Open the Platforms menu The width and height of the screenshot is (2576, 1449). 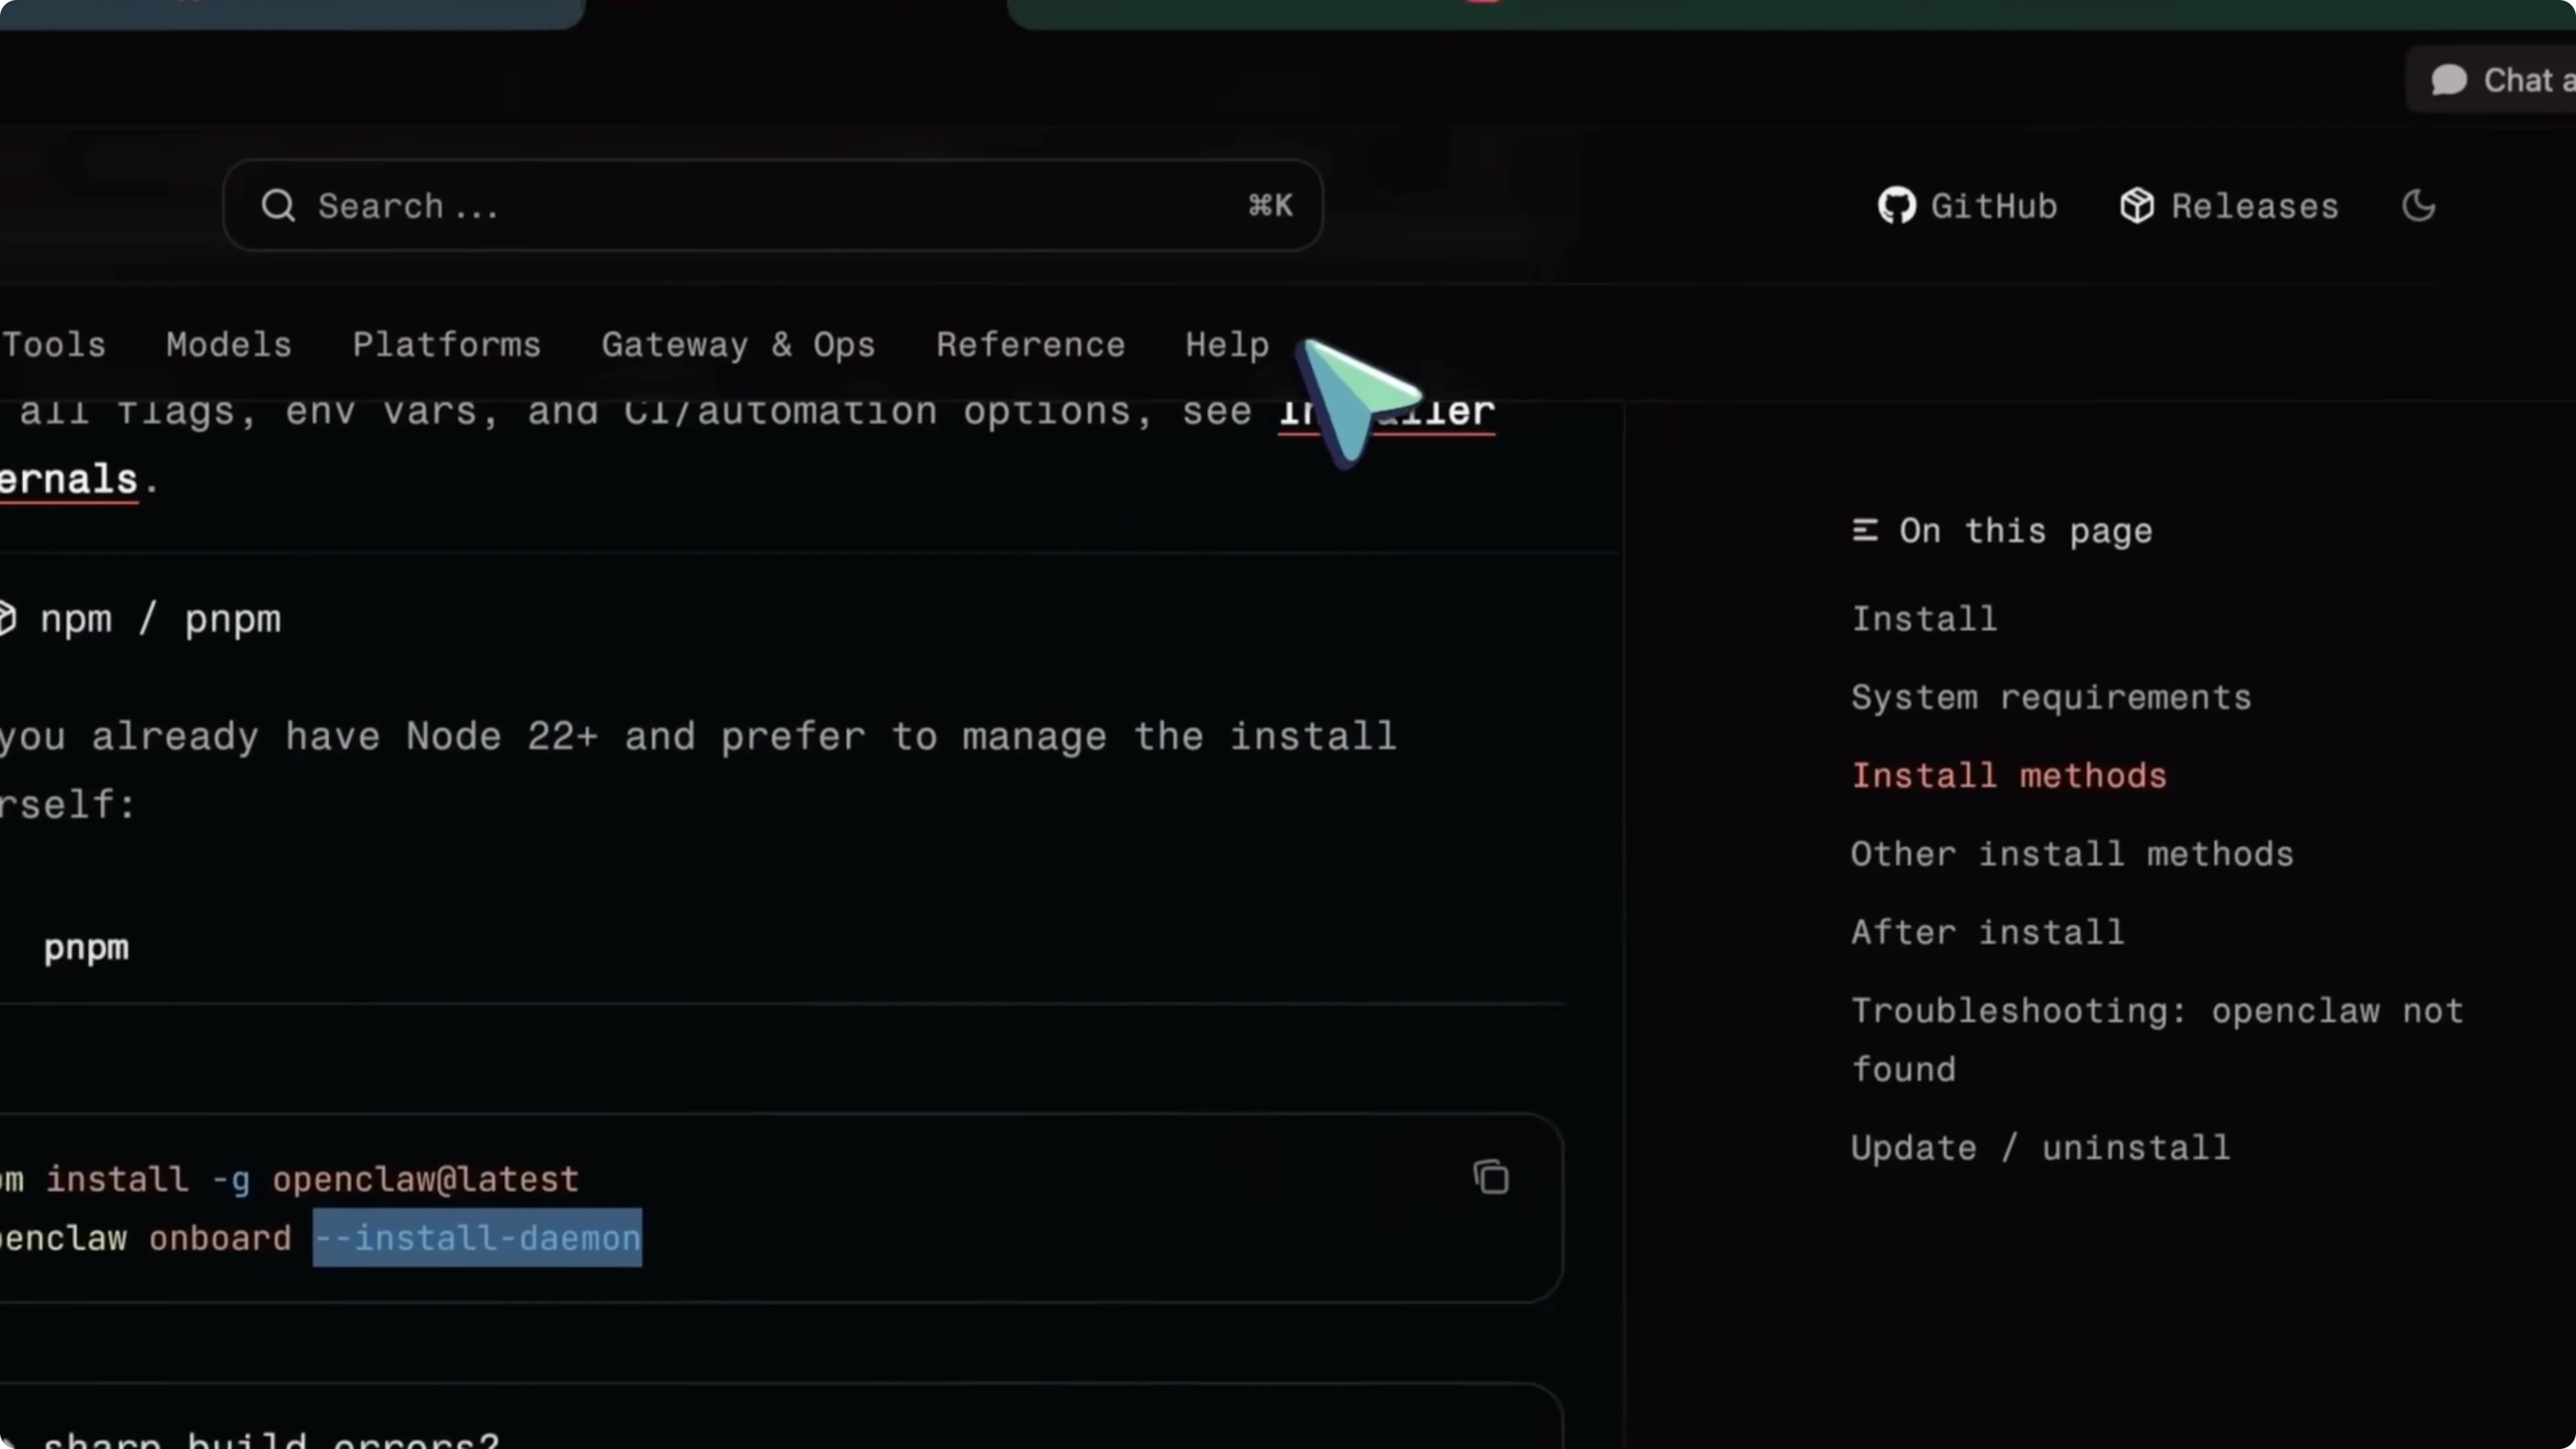446,344
